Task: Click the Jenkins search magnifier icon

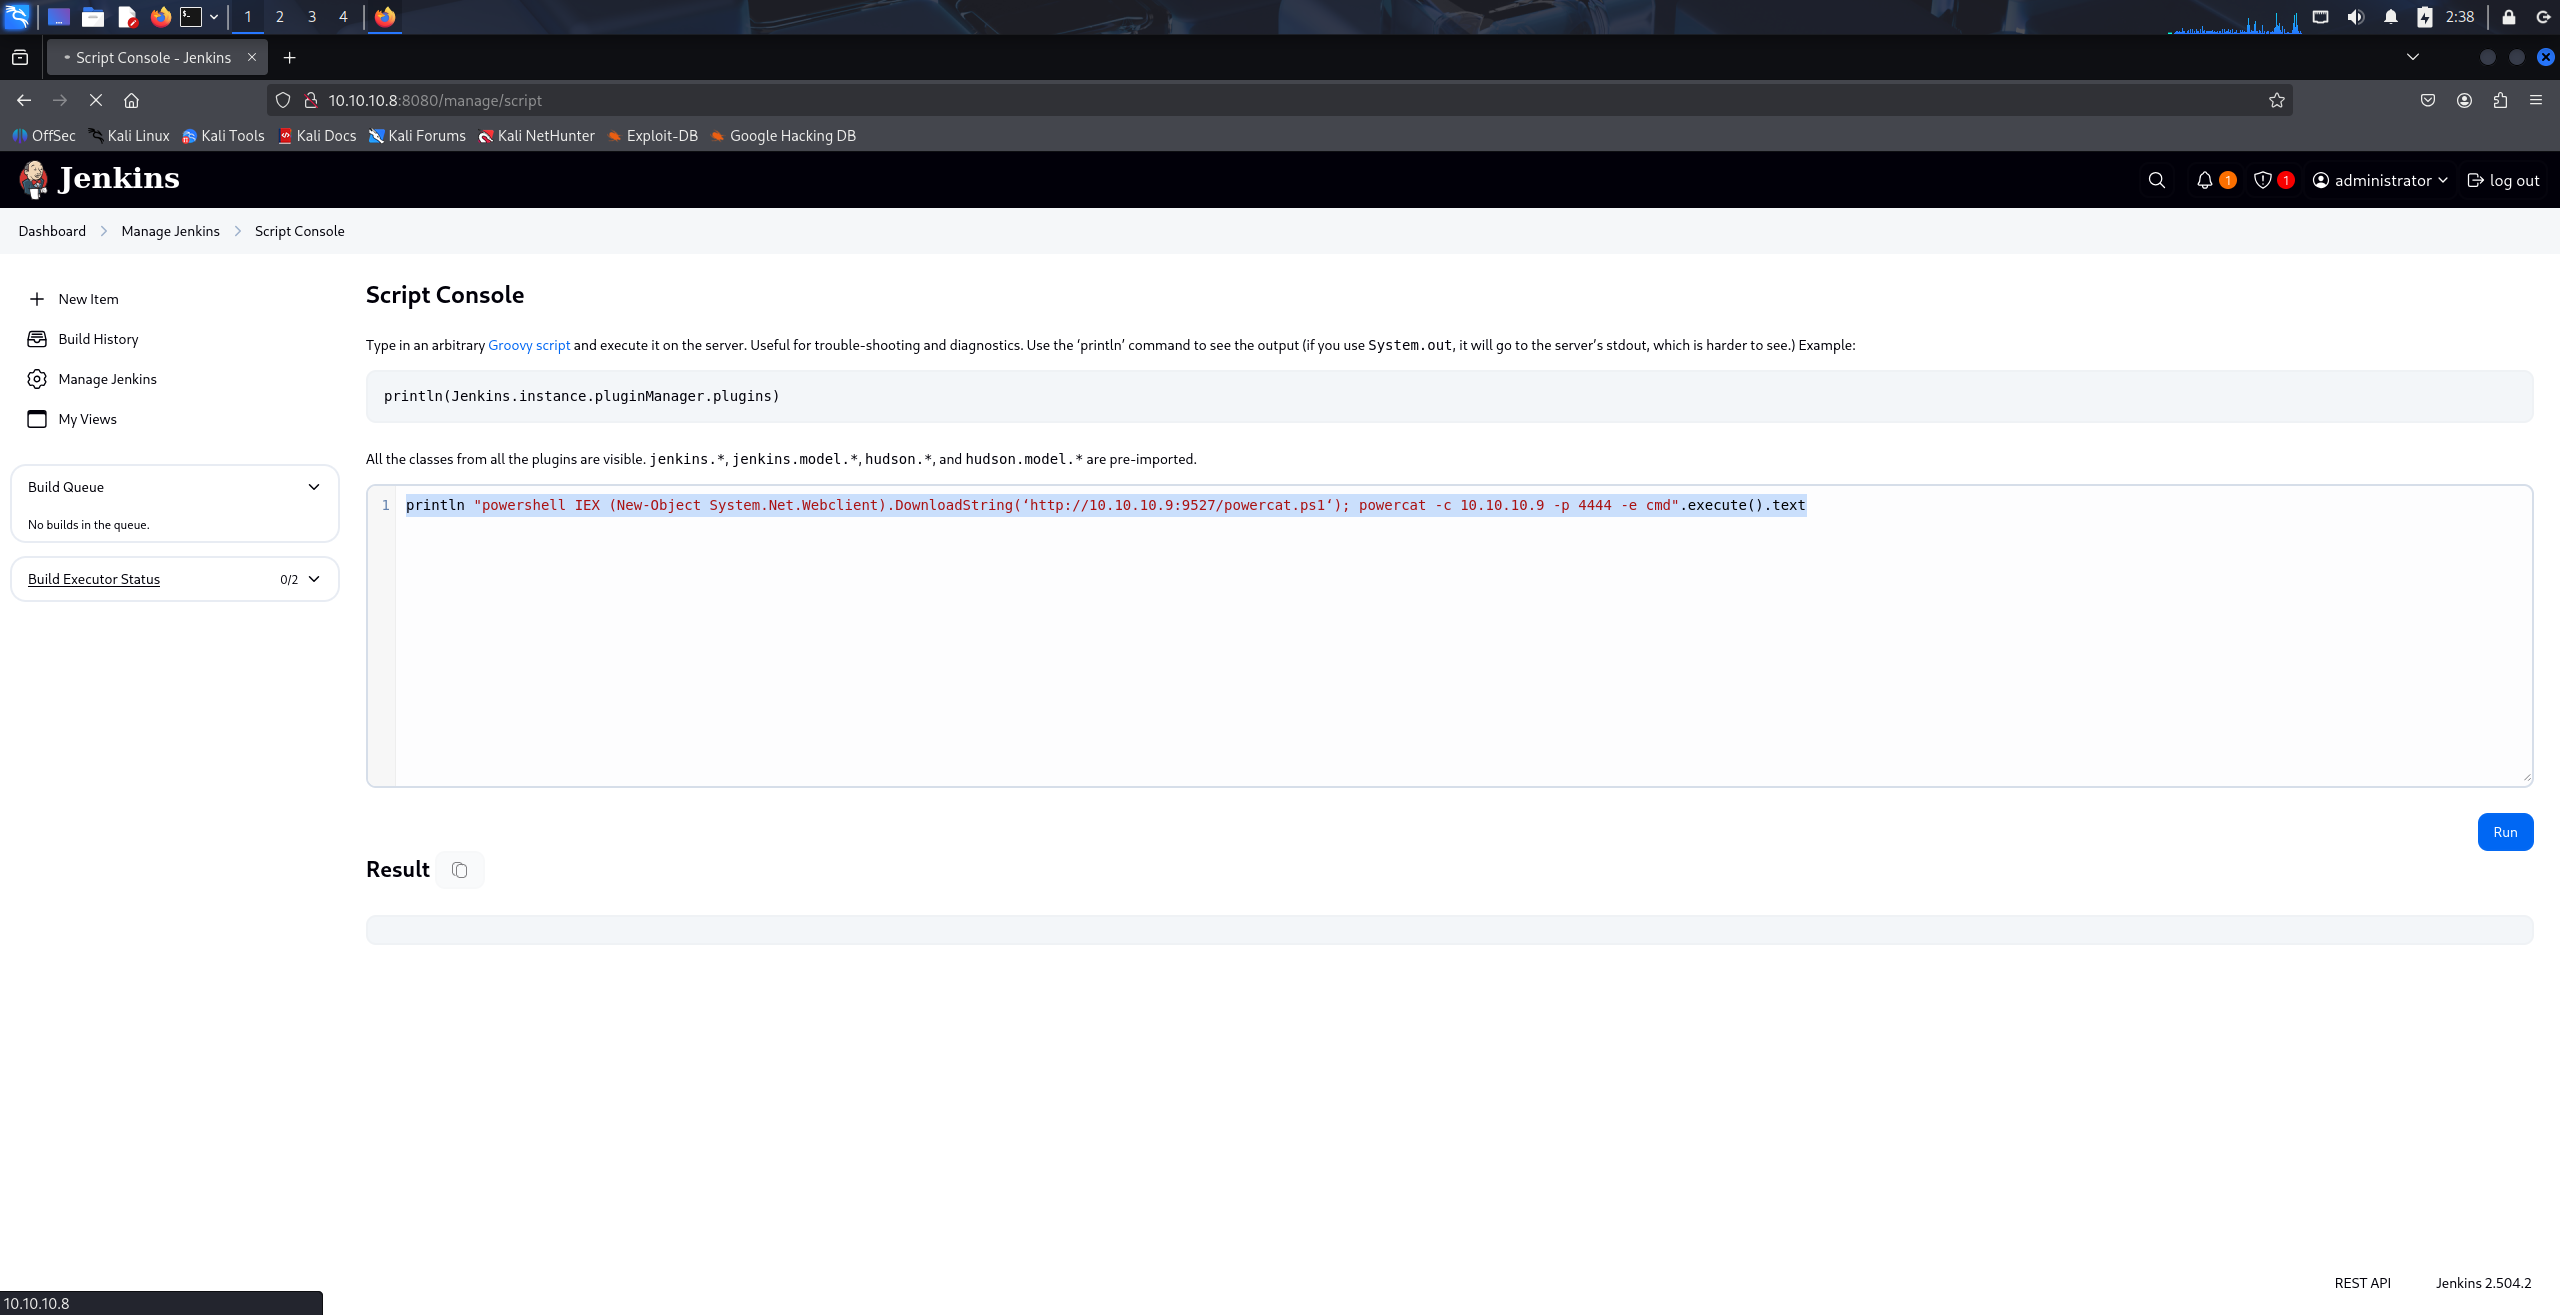Action: pyautogui.click(x=2156, y=180)
